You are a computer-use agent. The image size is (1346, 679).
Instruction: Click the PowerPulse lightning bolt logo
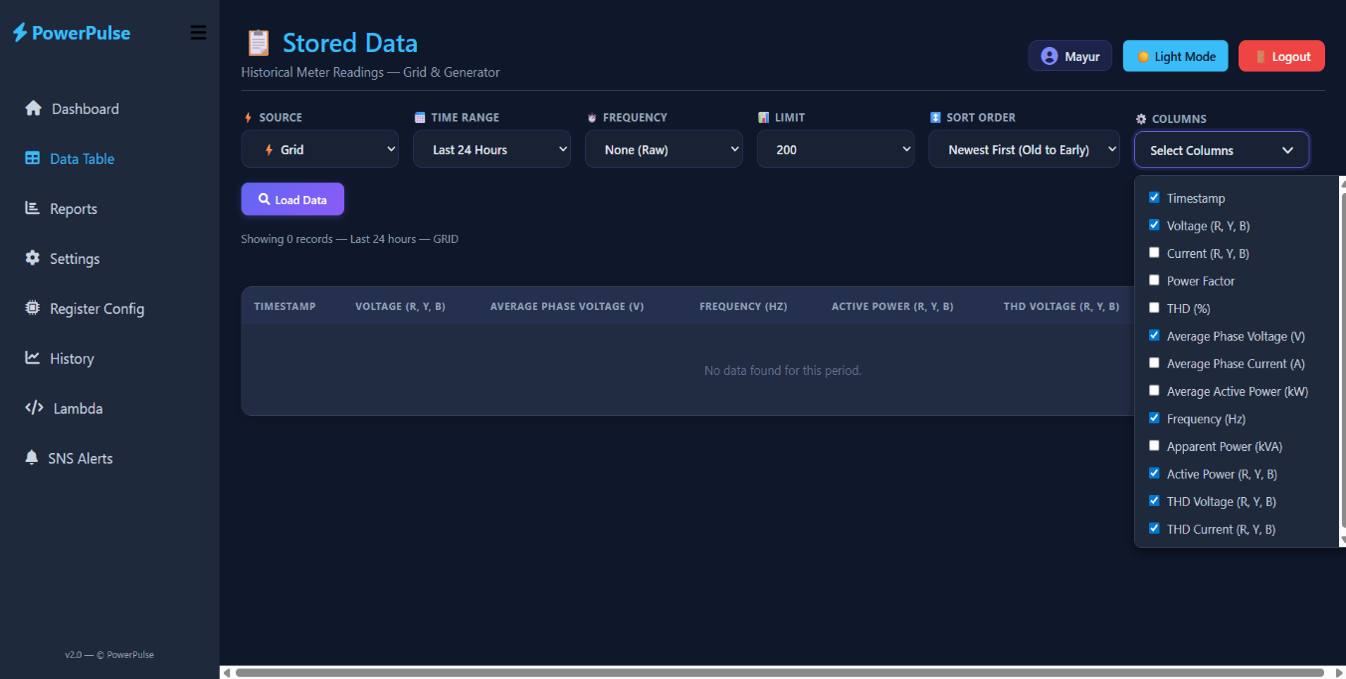(20, 33)
